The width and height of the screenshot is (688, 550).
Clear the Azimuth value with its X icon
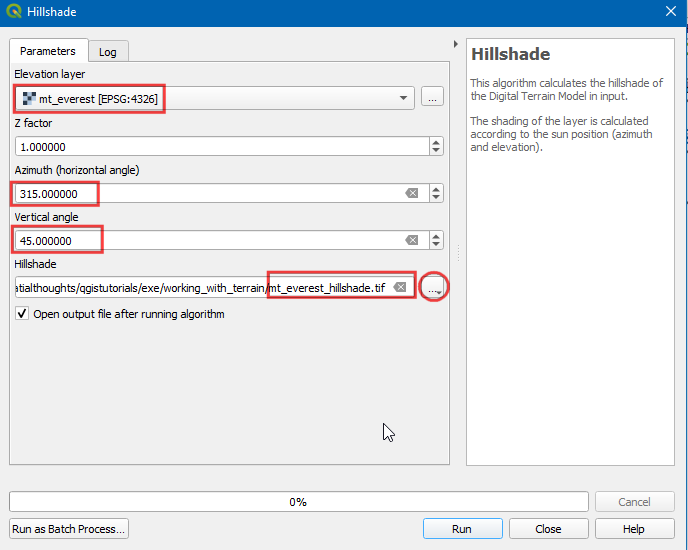(x=412, y=193)
